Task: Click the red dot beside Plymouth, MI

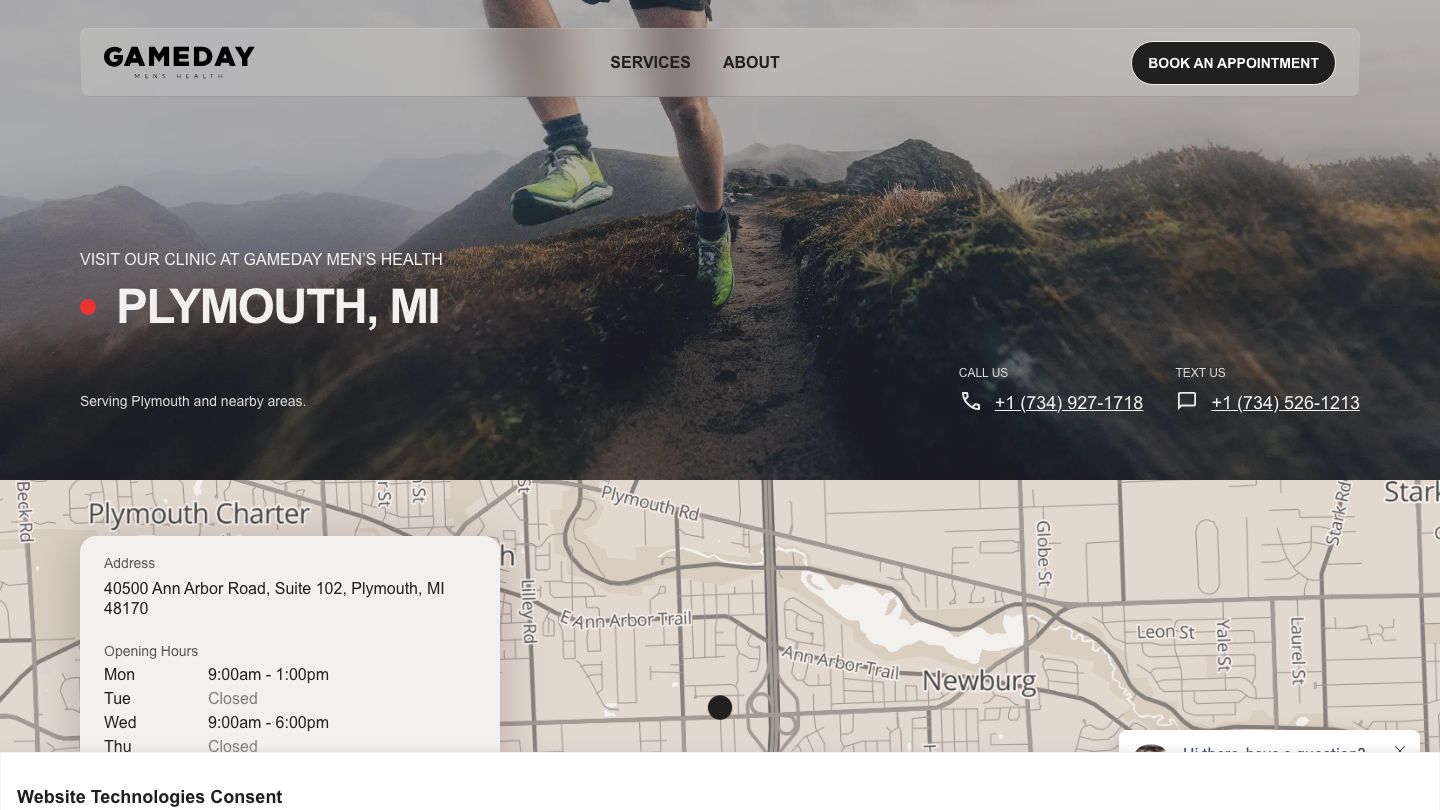Action: click(x=88, y=307)
